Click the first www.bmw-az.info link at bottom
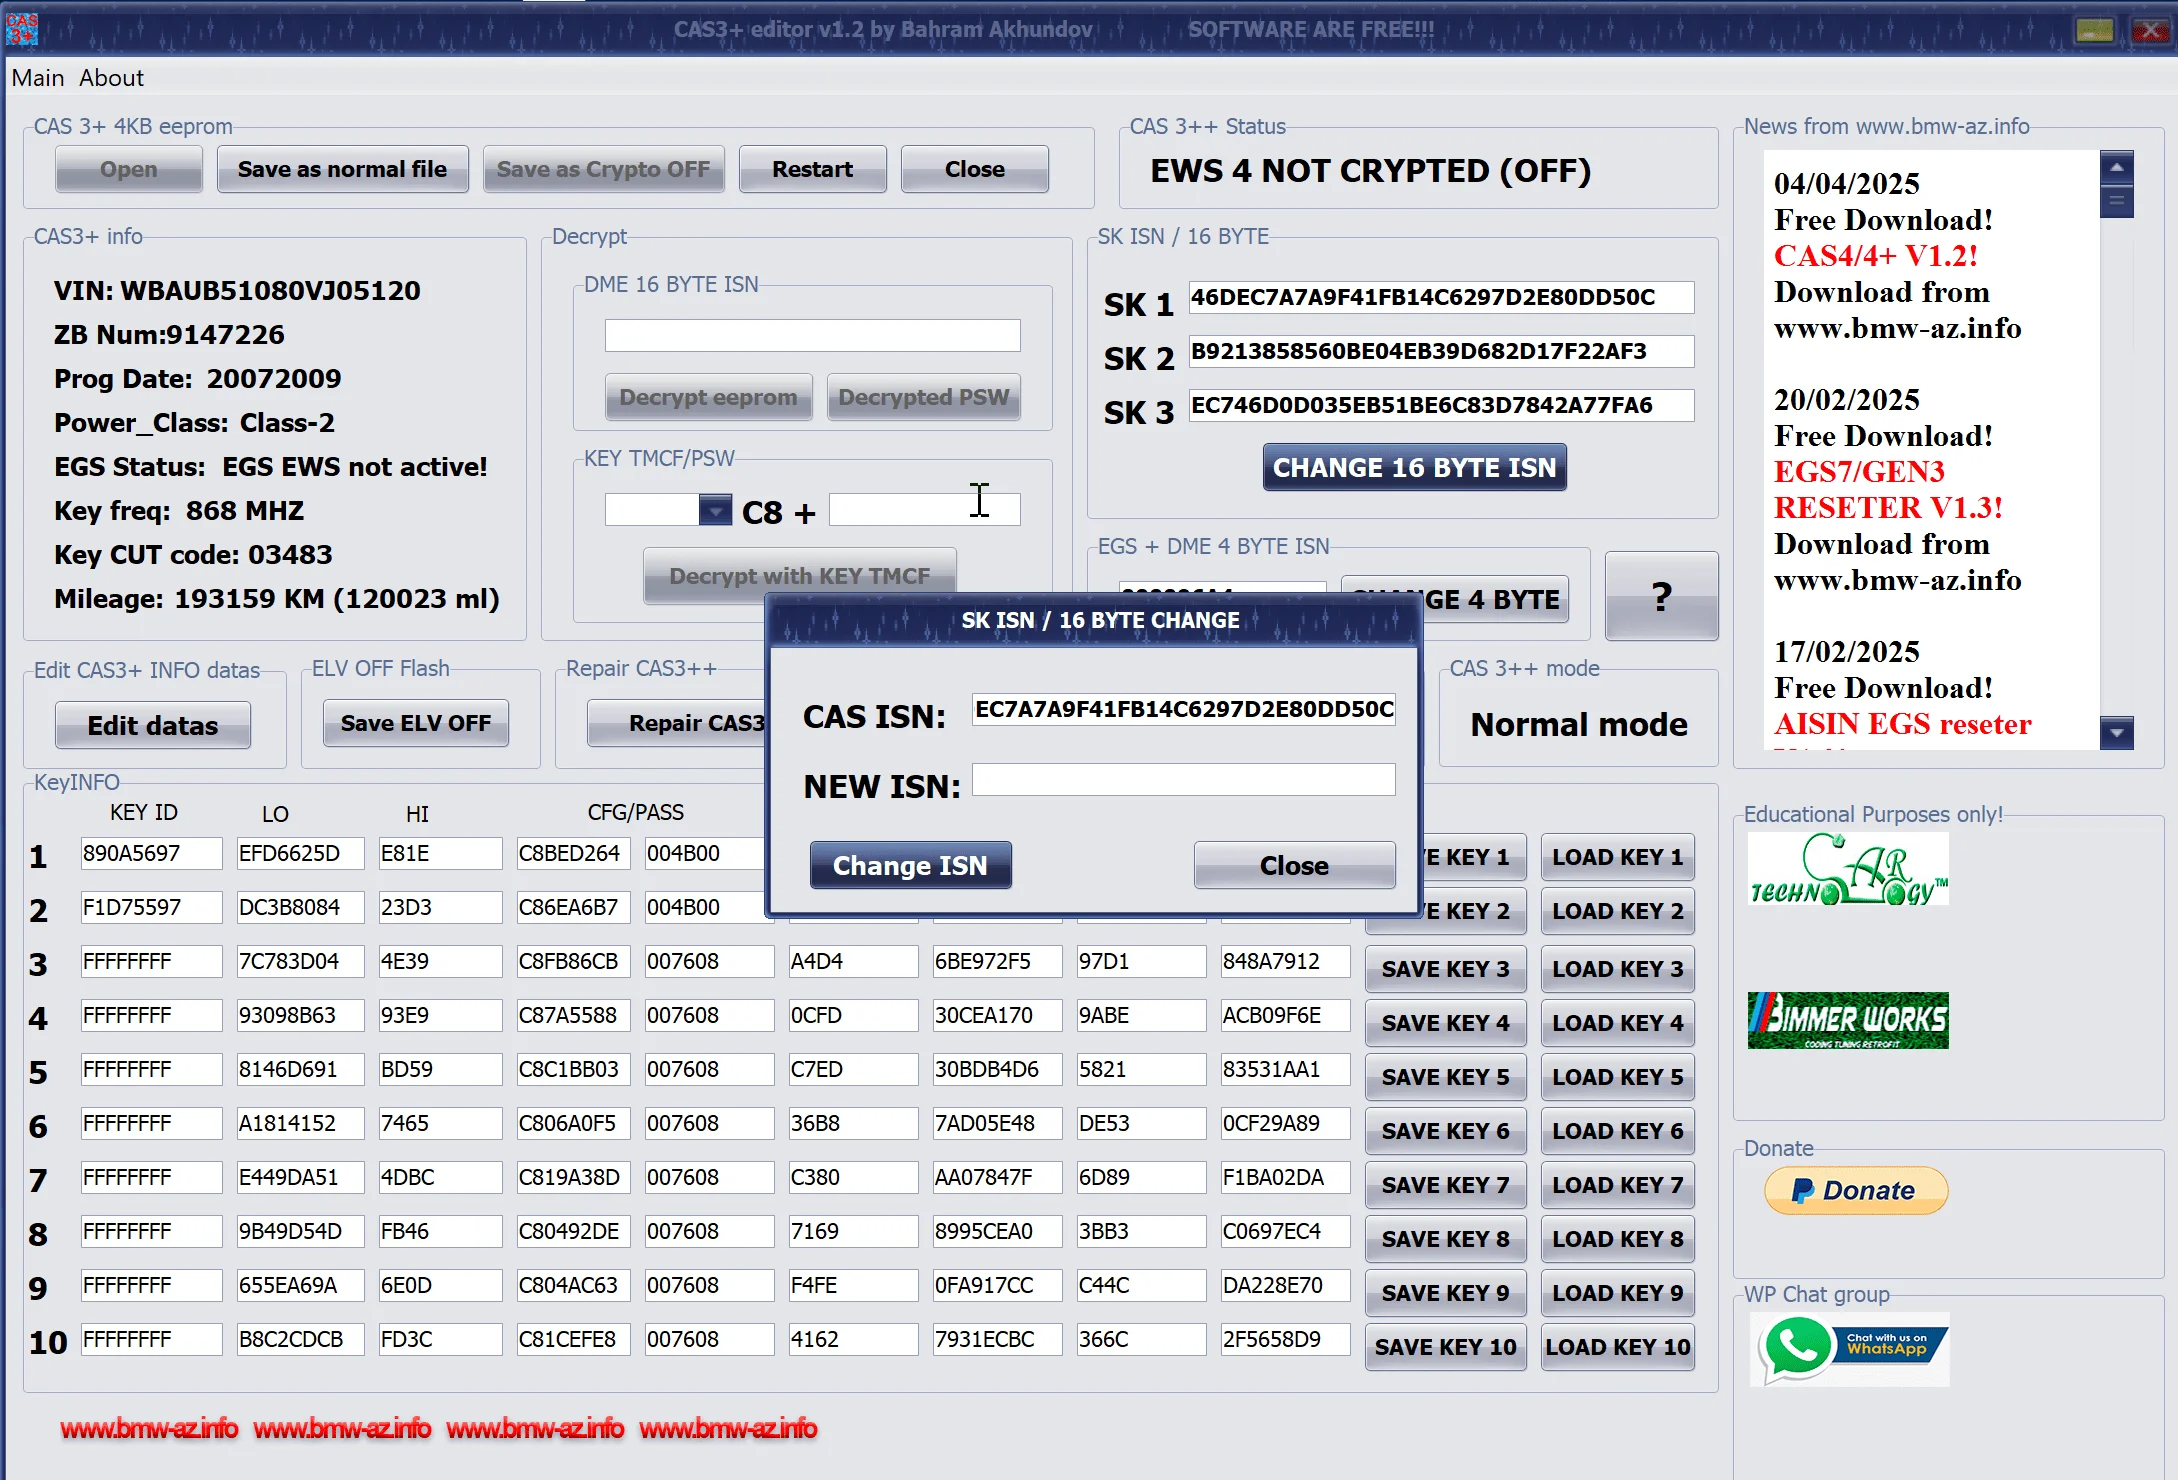 (149, 1428)
